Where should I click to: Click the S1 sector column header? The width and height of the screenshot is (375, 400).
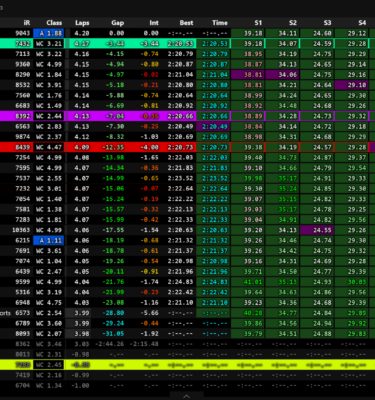pyautogui.click(x=258, y=23)
